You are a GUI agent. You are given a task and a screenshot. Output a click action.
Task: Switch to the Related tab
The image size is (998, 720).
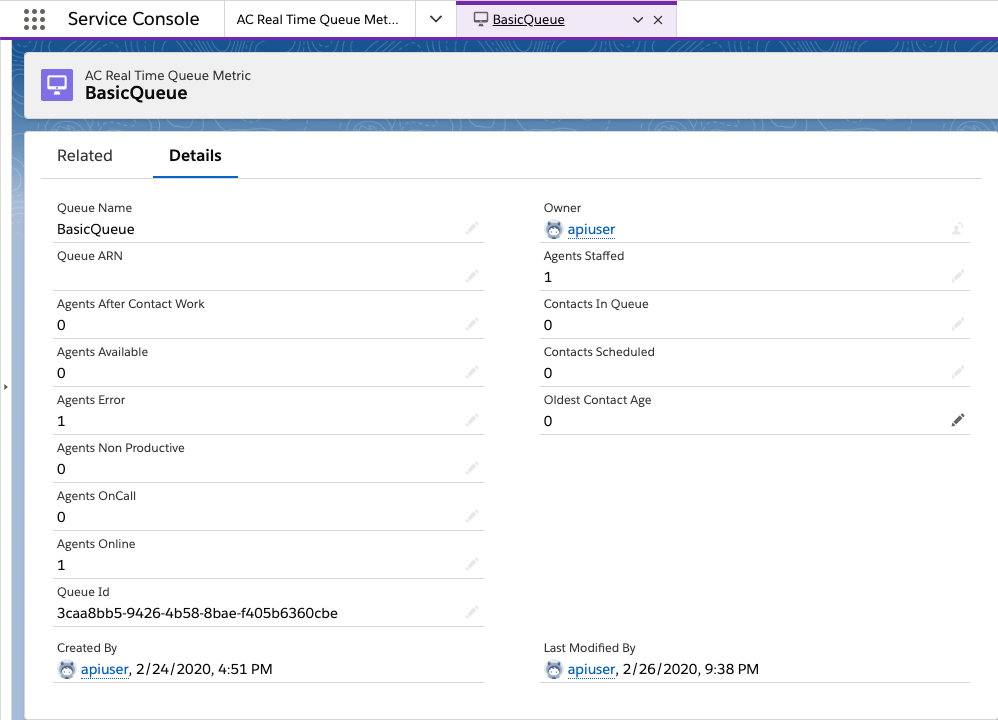coord(85,155)
